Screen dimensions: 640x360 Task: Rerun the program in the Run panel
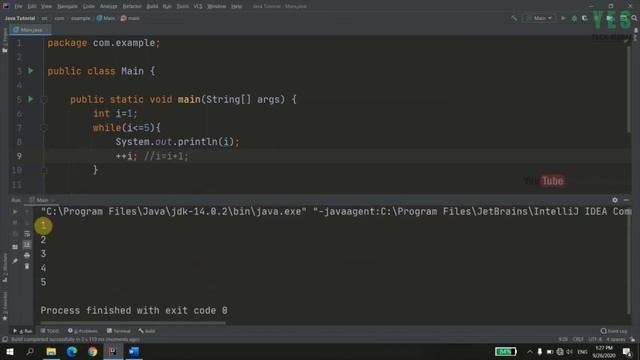coord(15,212)
